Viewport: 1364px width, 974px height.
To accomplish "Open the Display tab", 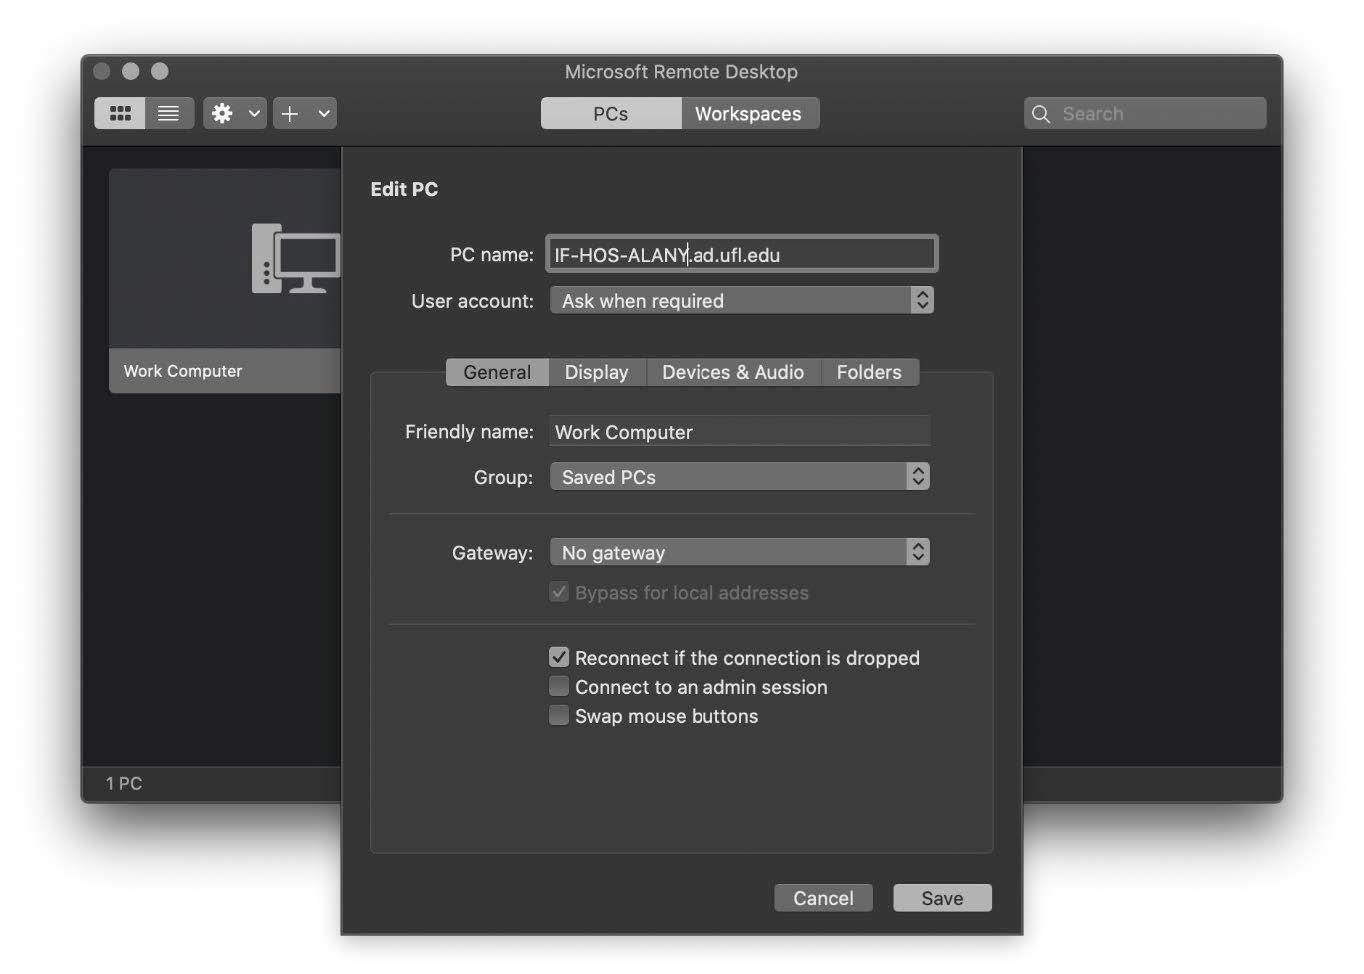I will coord(597,372).
